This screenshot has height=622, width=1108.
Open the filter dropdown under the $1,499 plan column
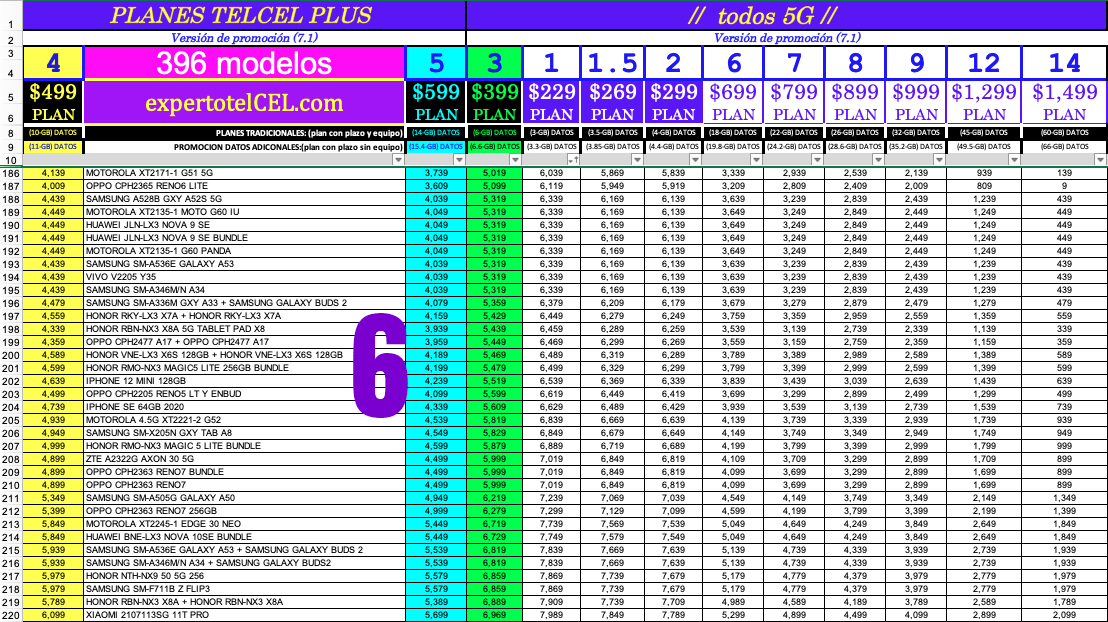click(1100, 160)
